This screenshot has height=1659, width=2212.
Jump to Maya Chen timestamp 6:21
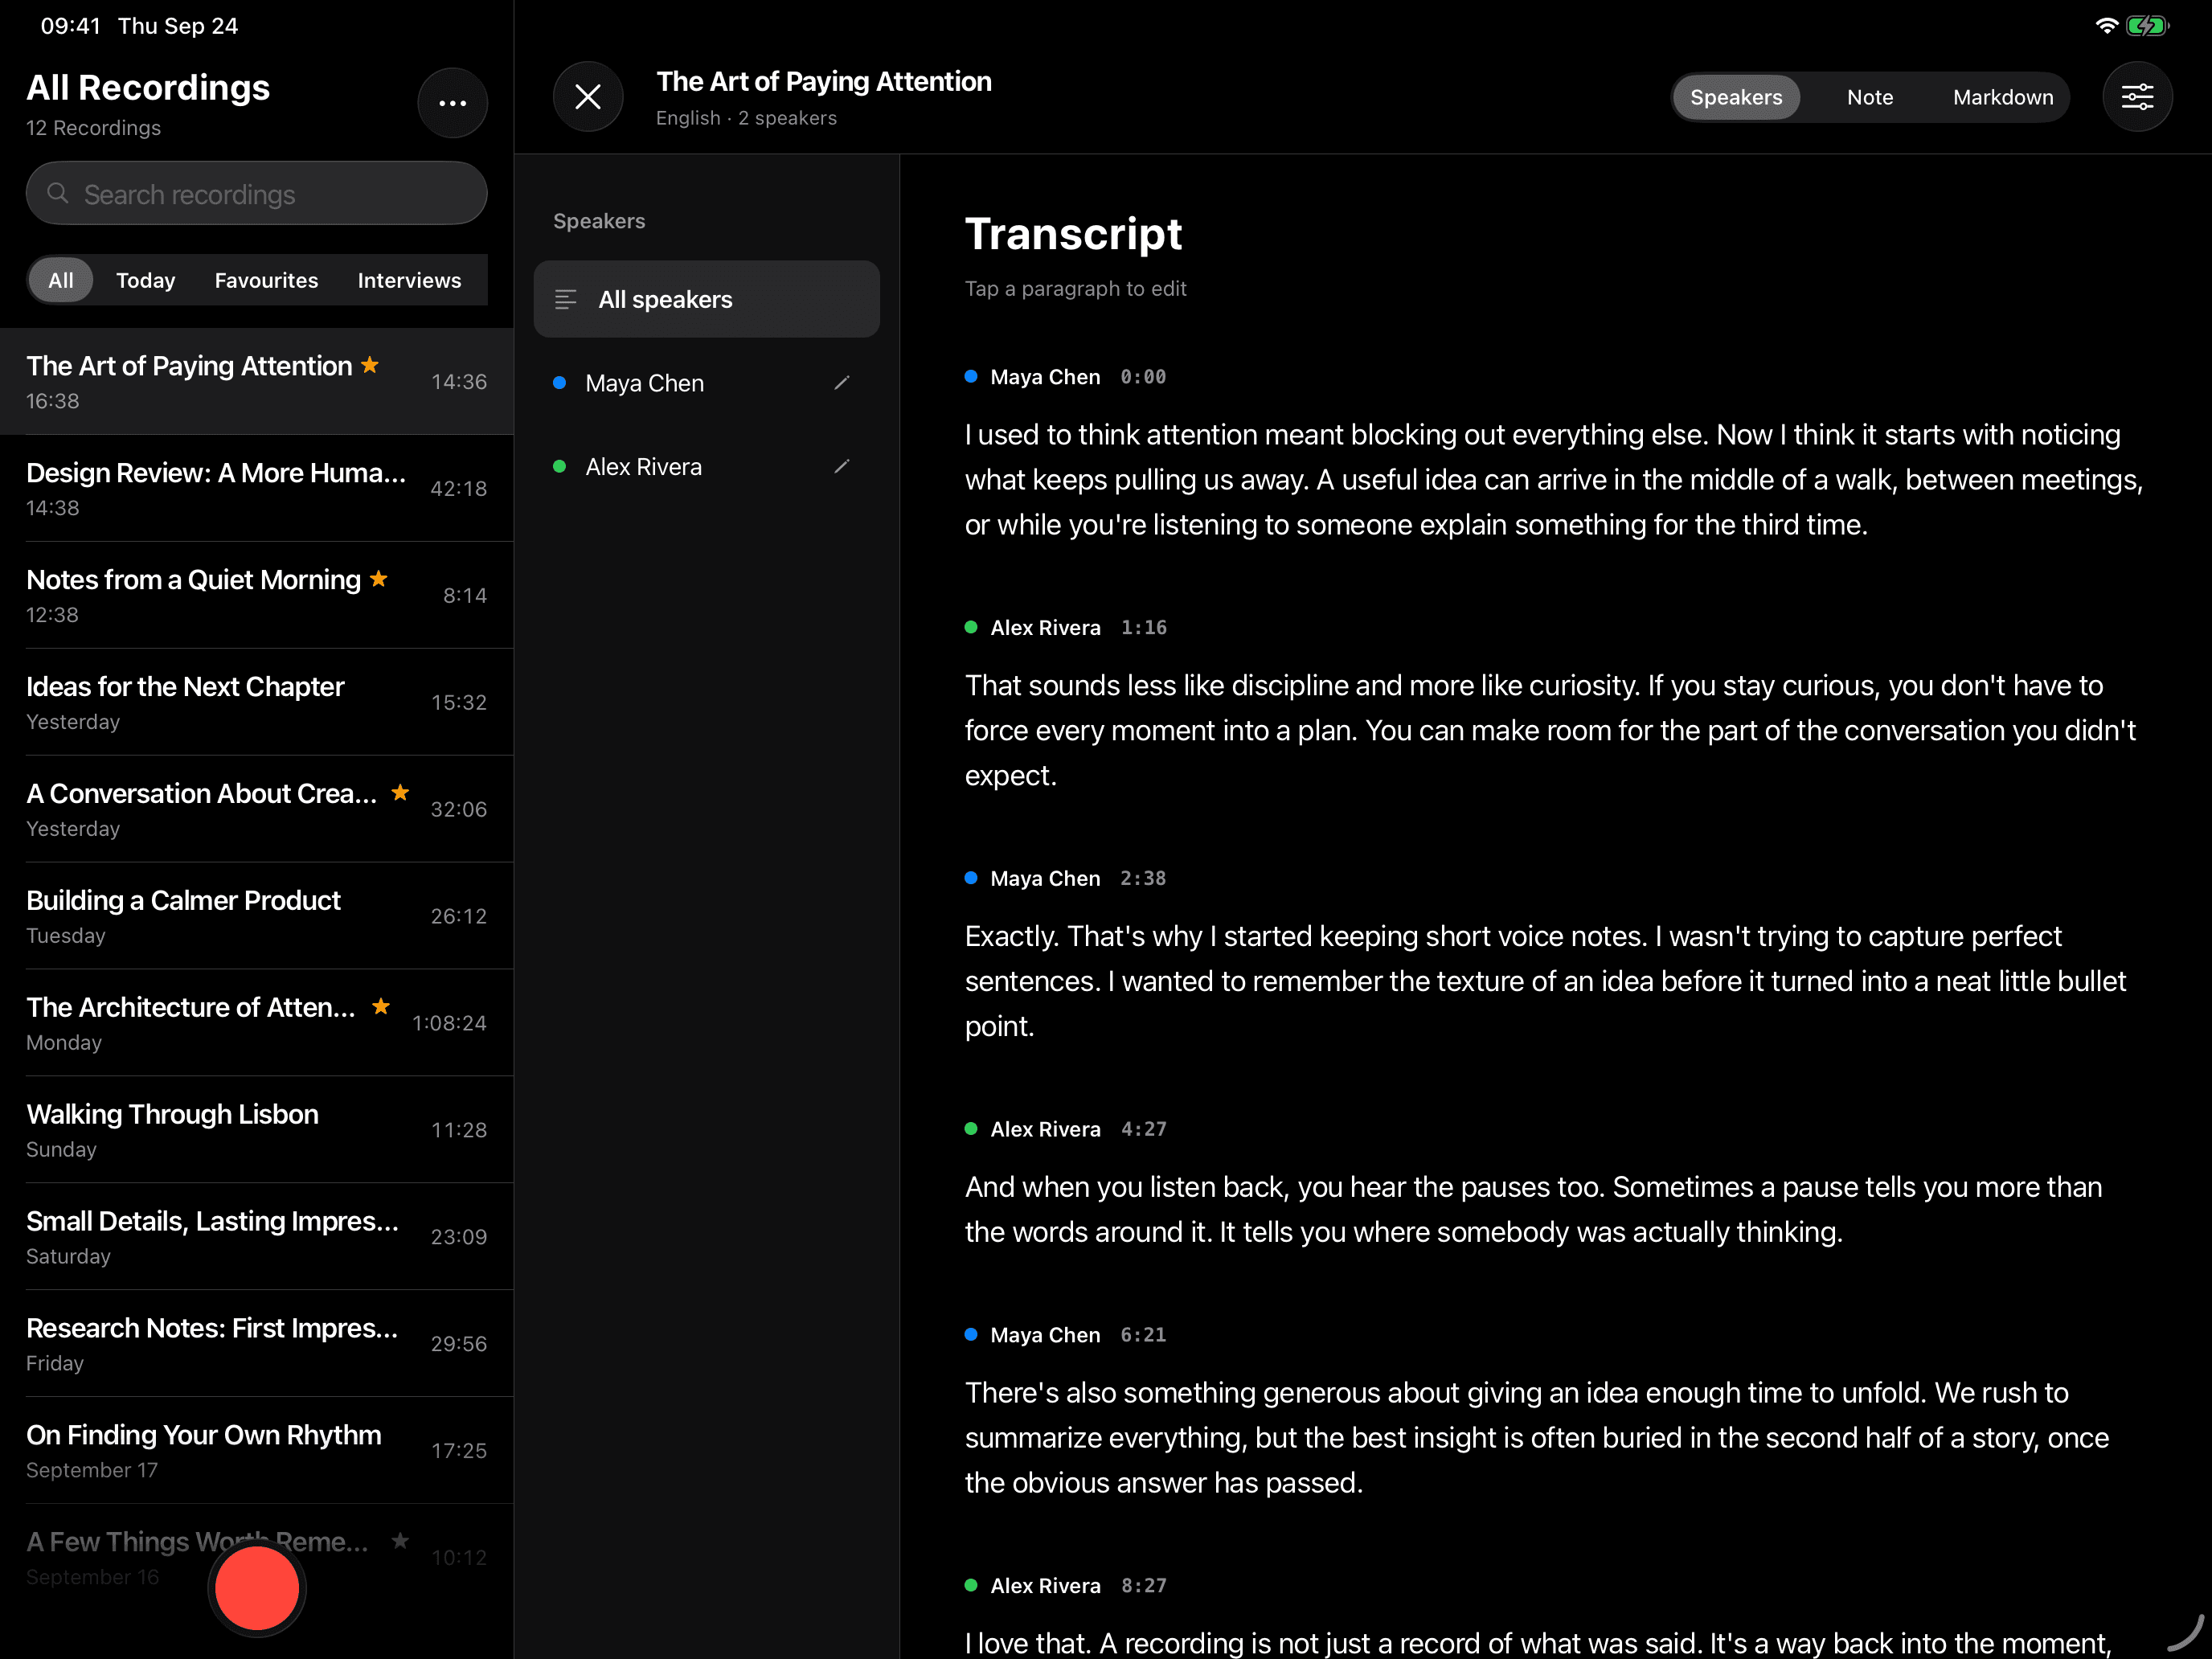[x=1143, y=1336]
